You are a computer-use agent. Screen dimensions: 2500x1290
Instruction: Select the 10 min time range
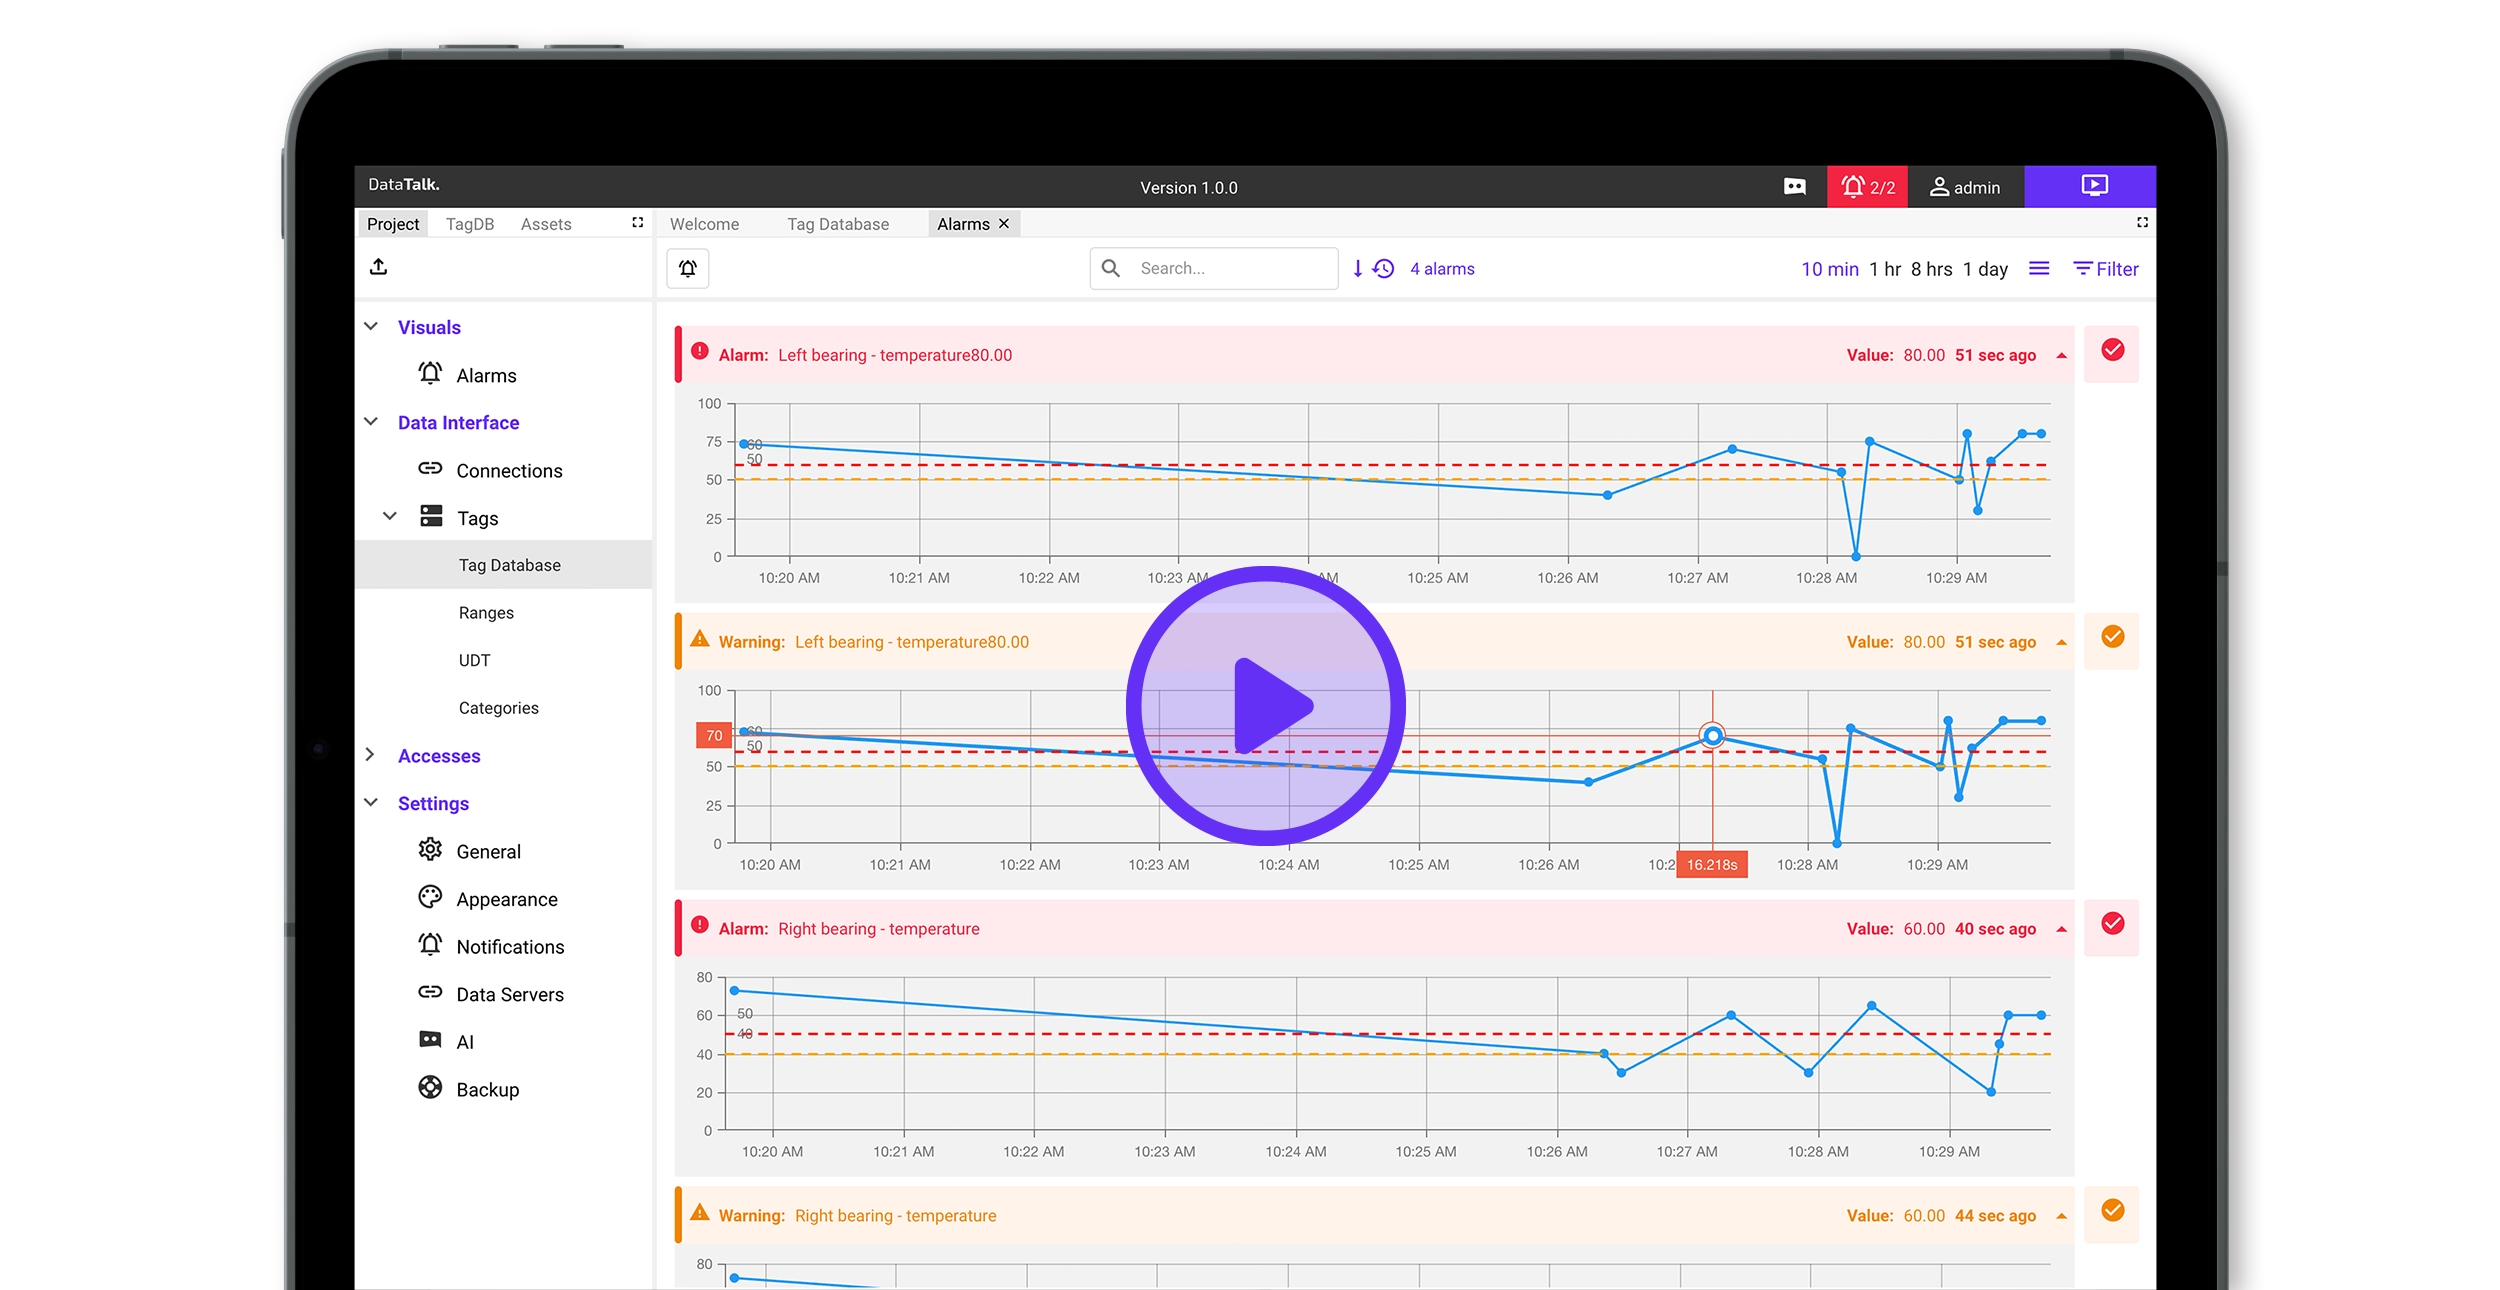coord(1830,269)
